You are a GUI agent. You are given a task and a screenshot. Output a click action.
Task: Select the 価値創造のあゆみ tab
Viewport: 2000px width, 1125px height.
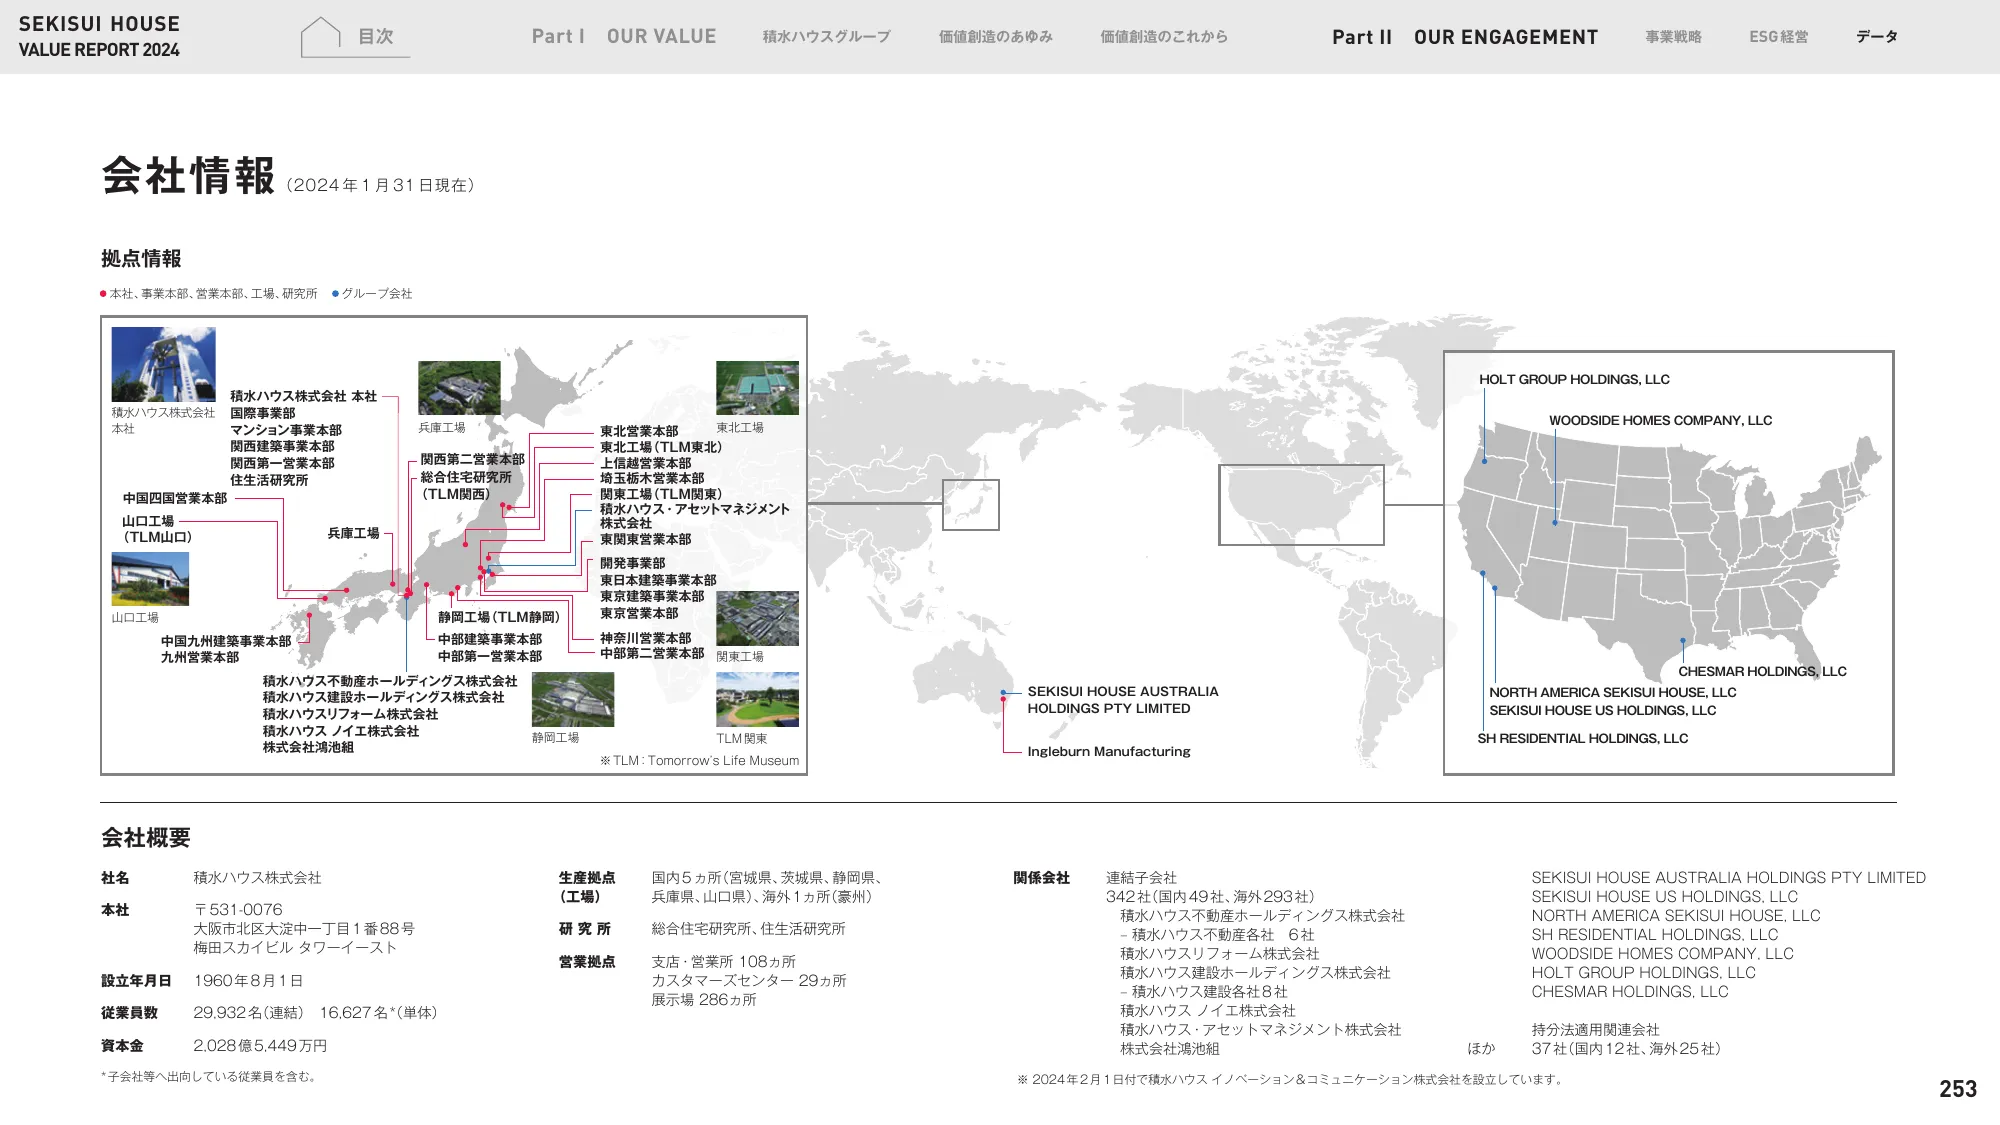pyautogui.click(x=995, y=37)
